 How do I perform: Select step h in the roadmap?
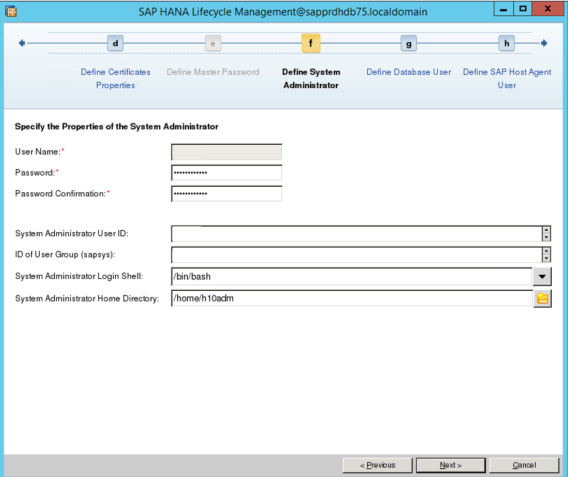coord(506,43)
